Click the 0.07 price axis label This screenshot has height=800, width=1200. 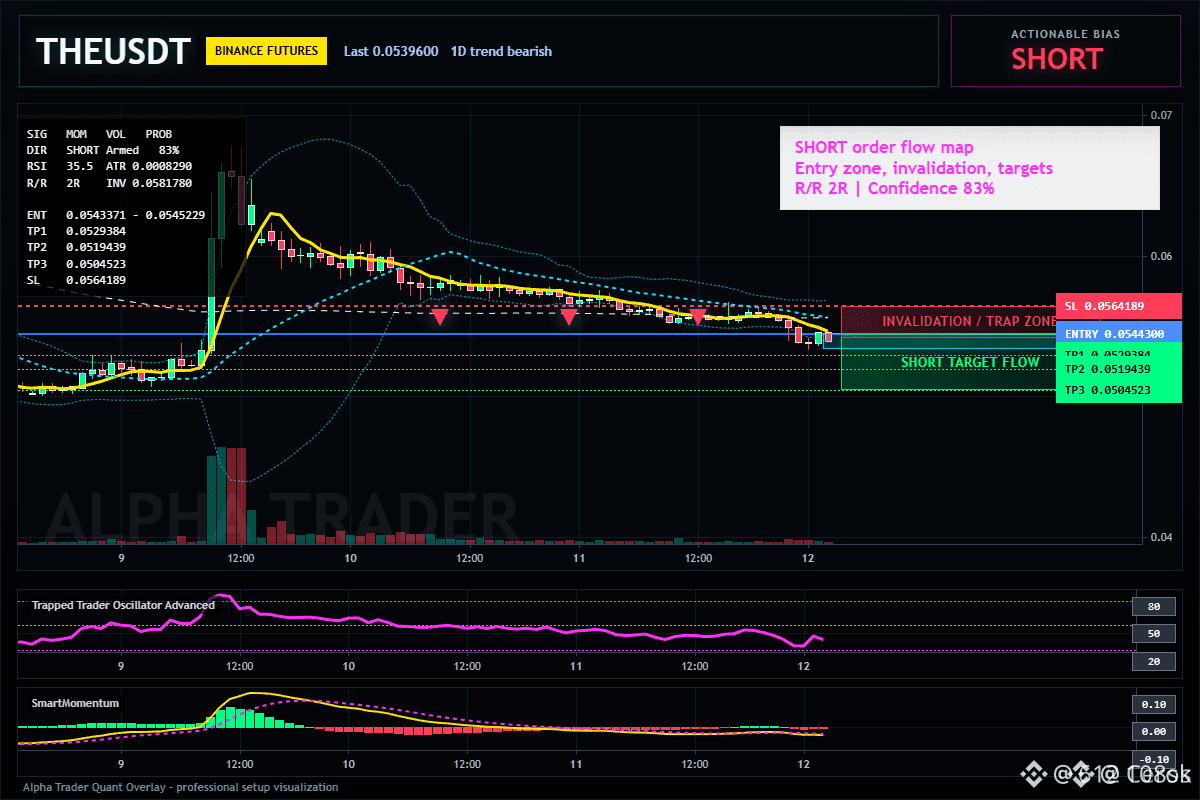tap(1160, 116)
